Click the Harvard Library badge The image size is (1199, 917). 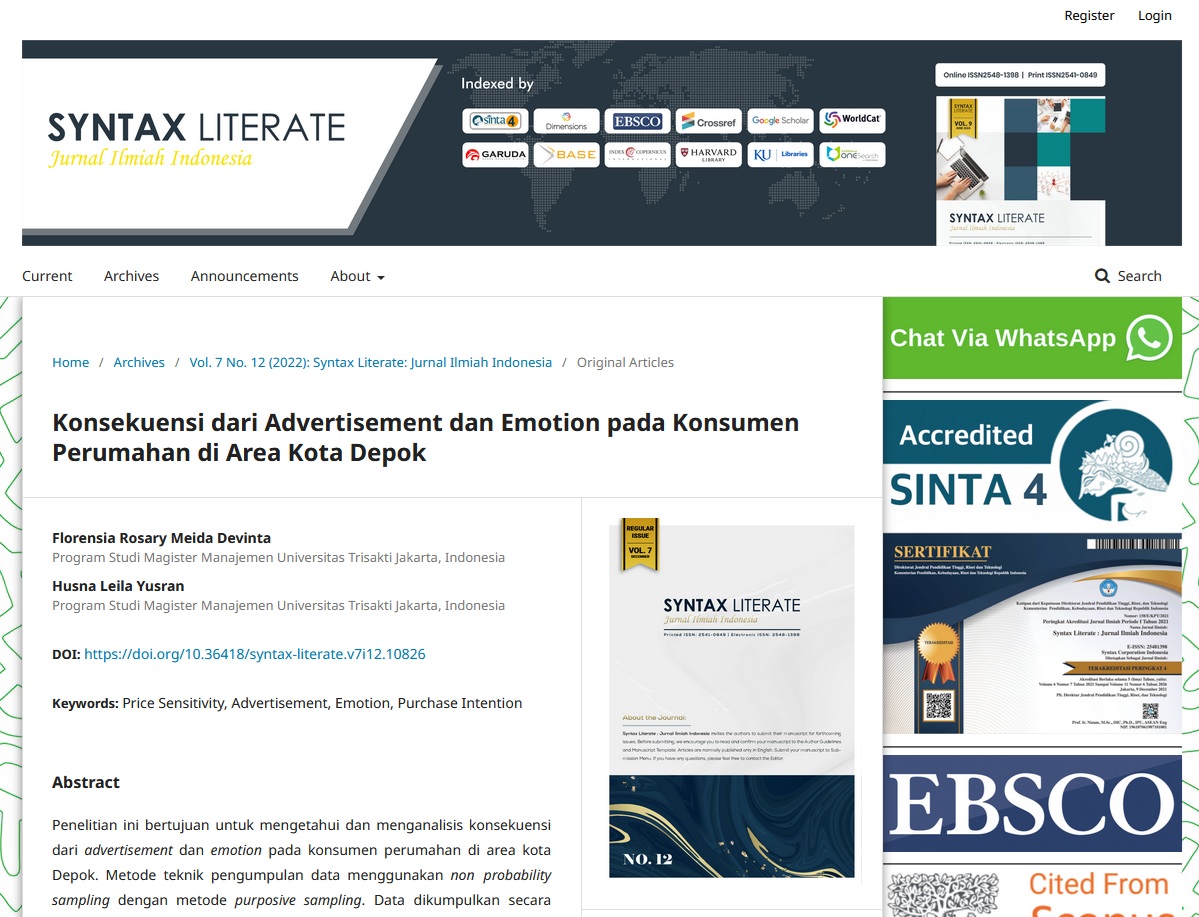708,155
